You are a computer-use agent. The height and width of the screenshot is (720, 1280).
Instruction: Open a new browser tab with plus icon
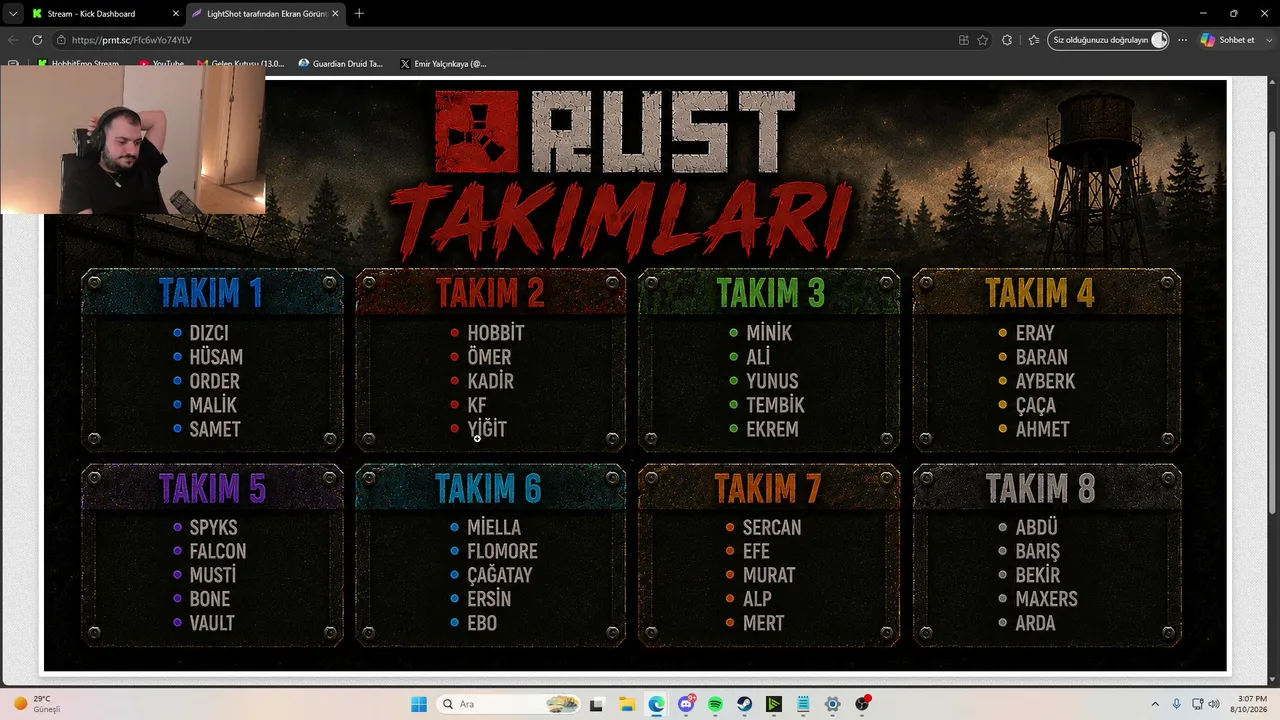coord(359,14)
